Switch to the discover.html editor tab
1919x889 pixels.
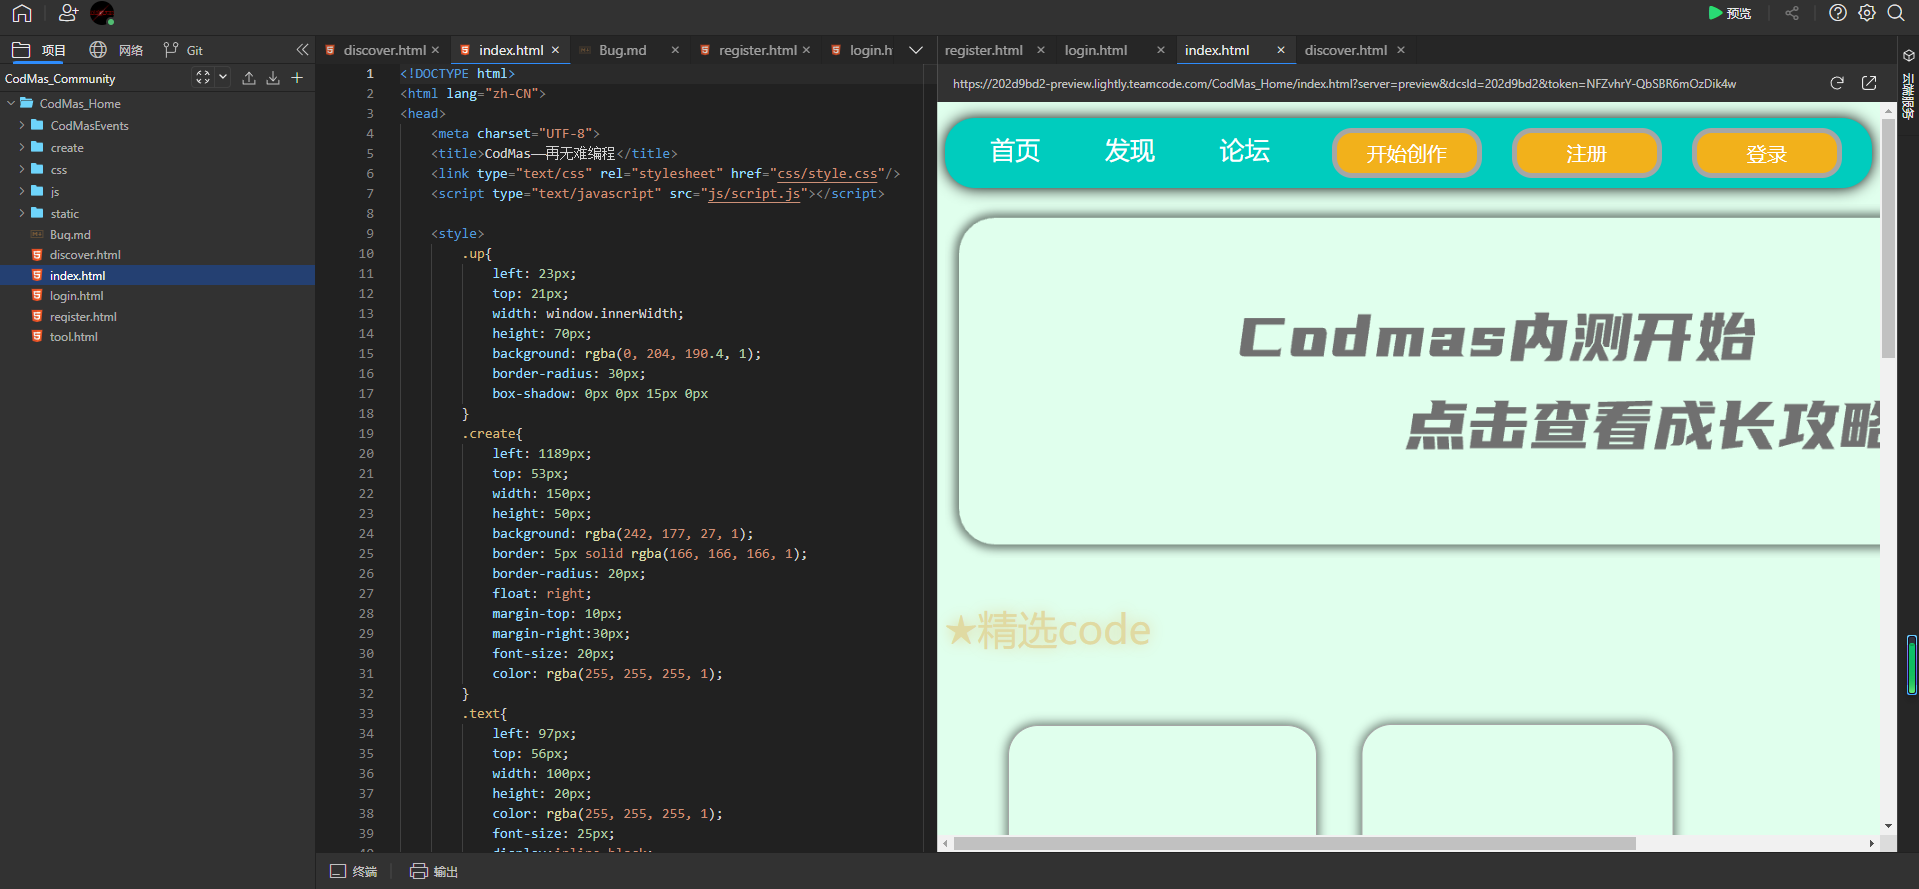click(384, 50)
